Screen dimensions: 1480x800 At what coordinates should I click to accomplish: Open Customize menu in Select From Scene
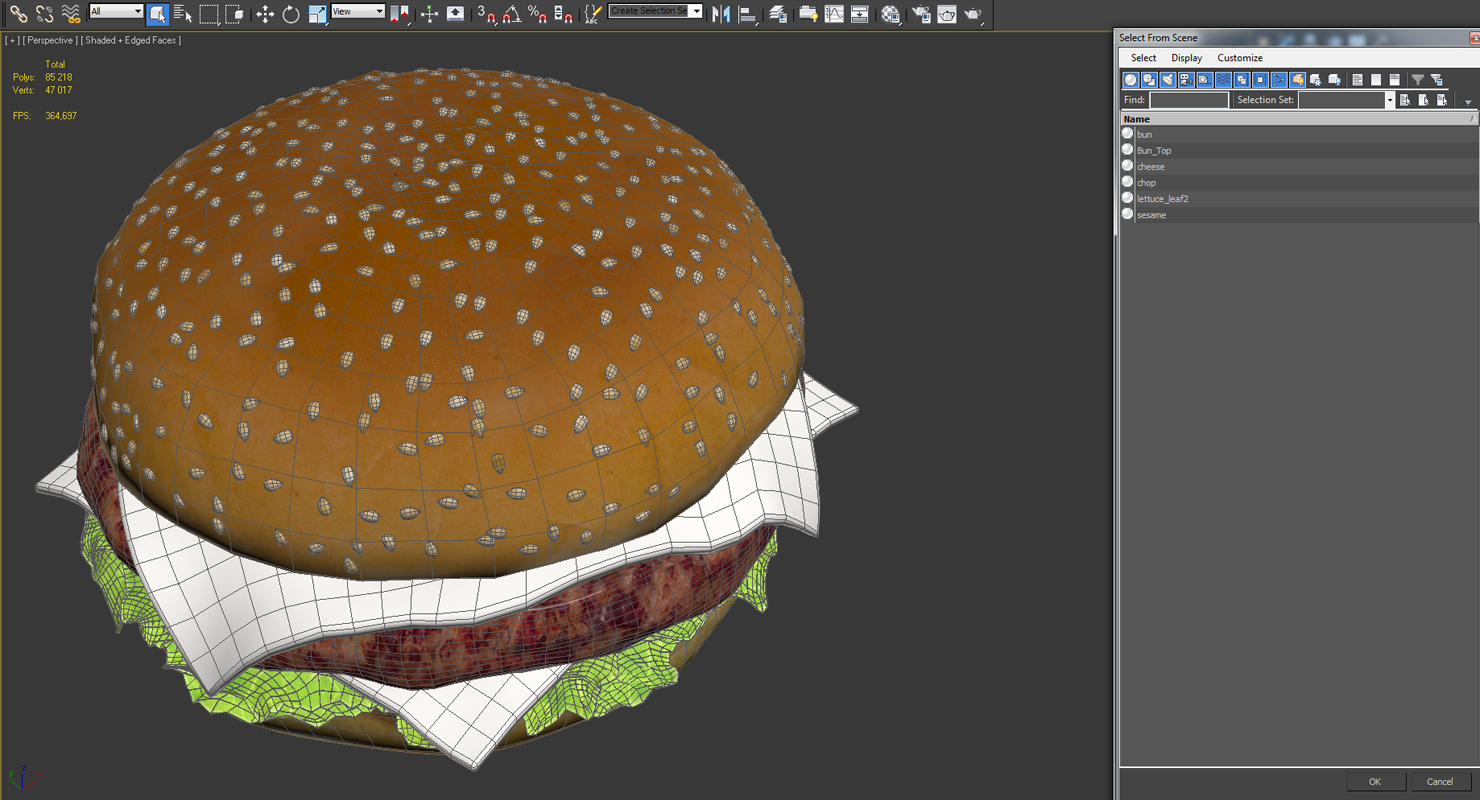(1240, 58)
